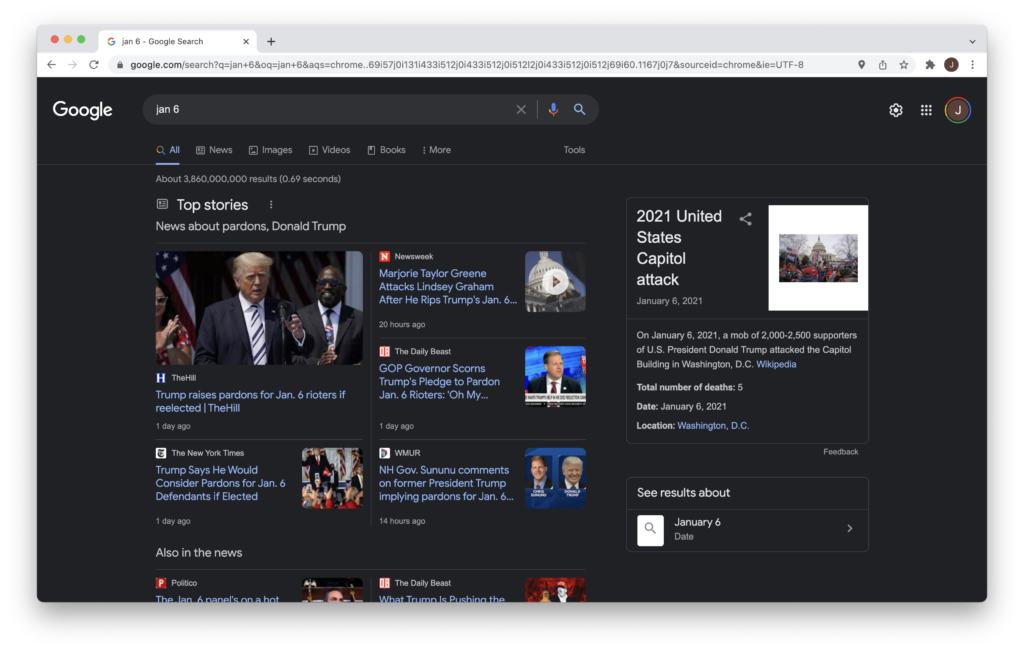Open WMUR Sununu and Trump thumbnail

click(555, 478)
